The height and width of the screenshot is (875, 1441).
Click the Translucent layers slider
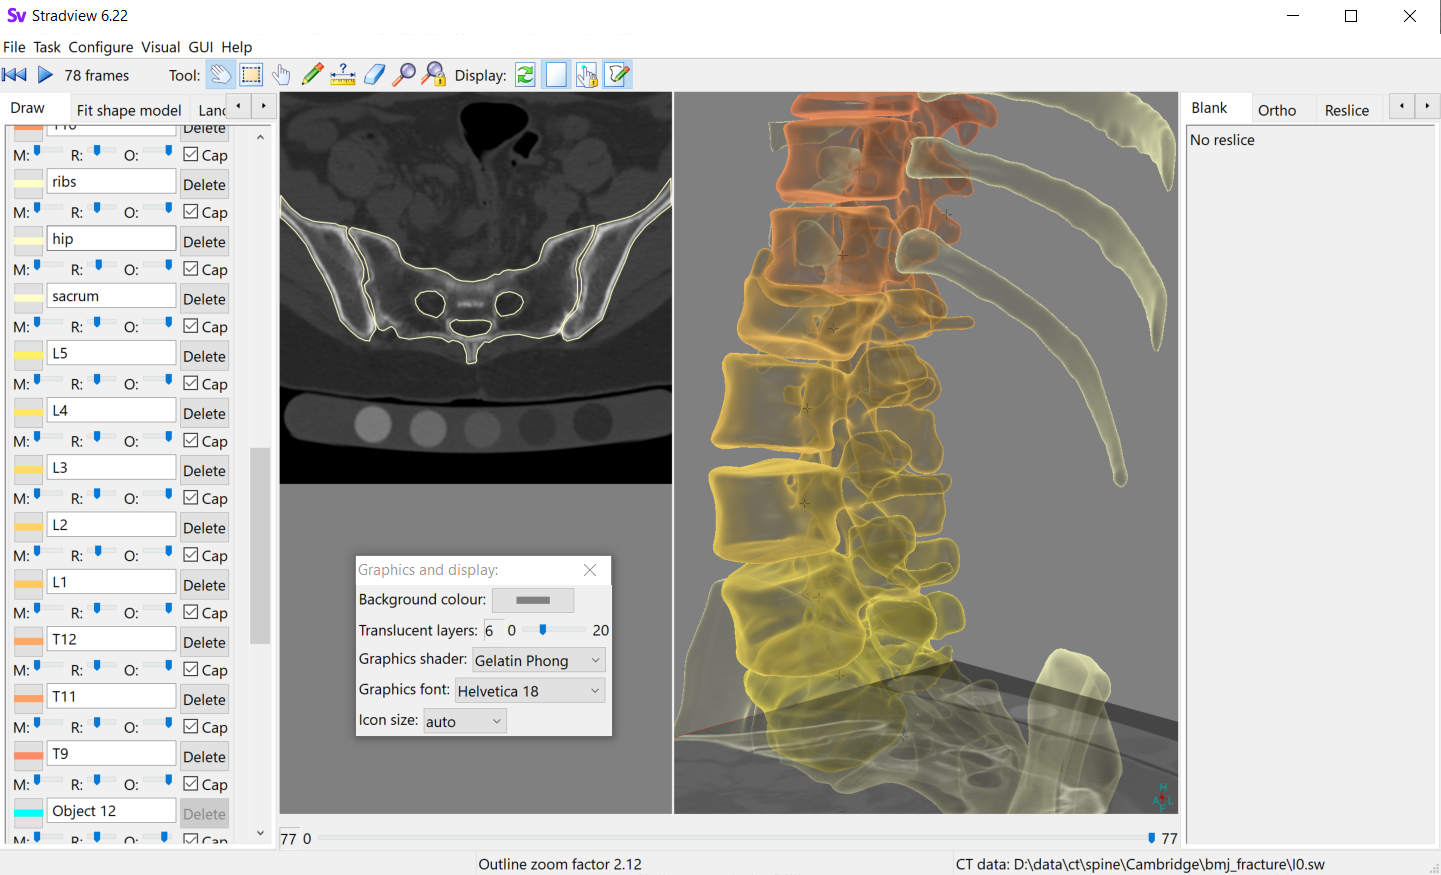553,630
